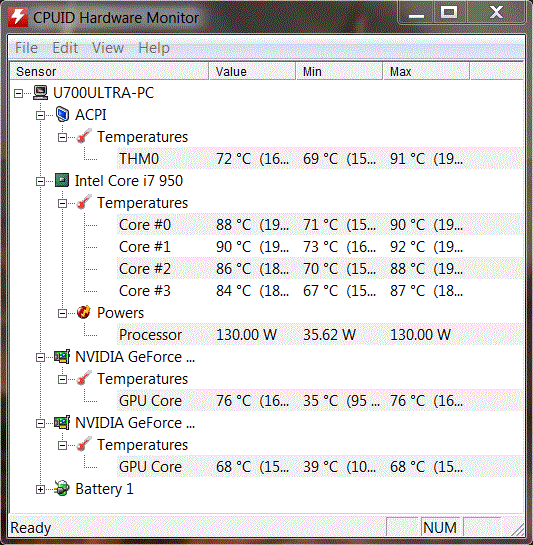Collapse the ACPI node
Image resolution: width=533 pixels, height=545 pixels.
pyautogui.click(x=40, y=115)
